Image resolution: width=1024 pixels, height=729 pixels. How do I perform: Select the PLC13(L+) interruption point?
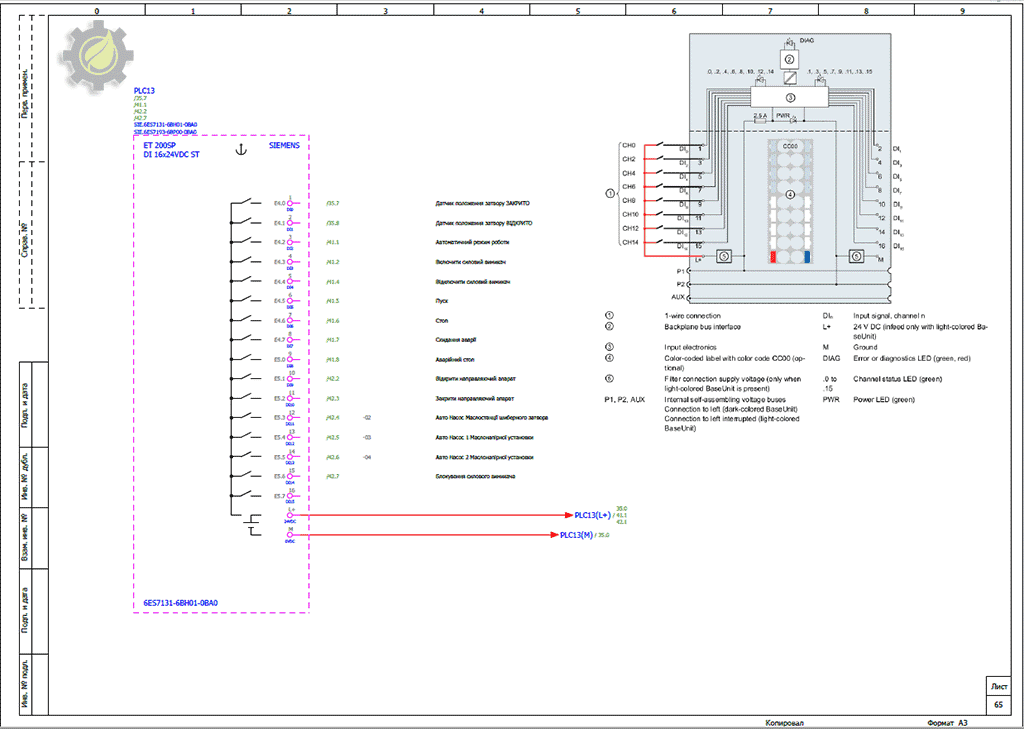tap(592, 515)
